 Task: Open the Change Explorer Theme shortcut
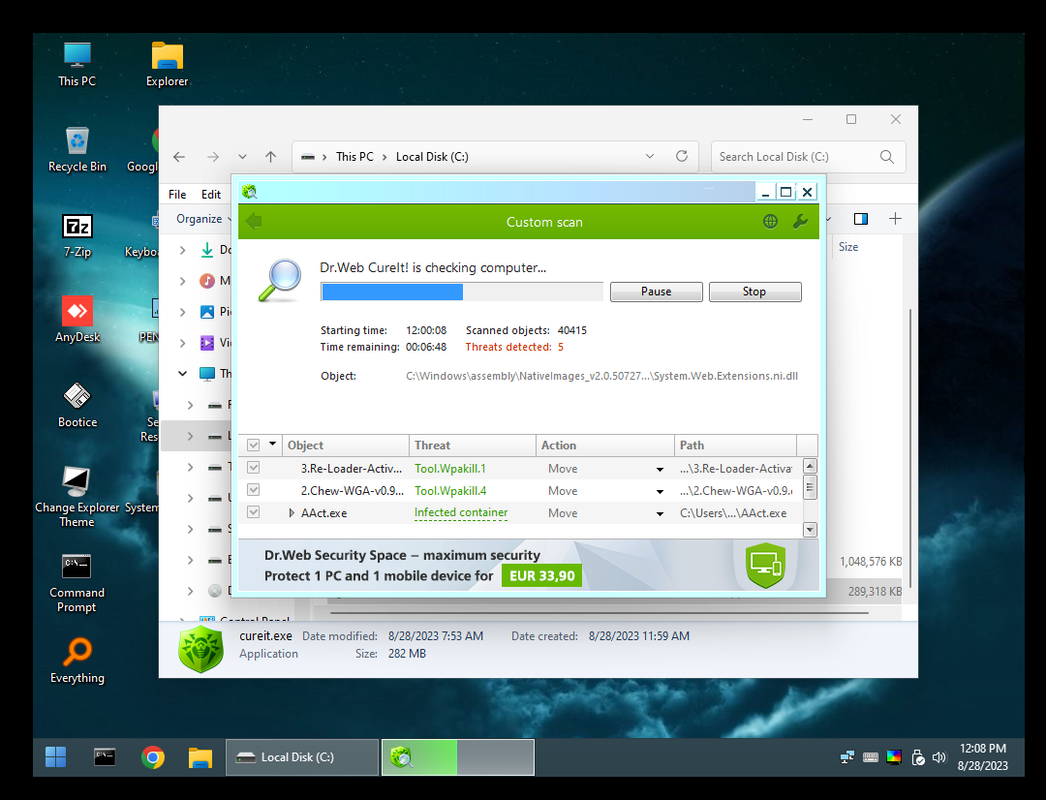point(77,497)
